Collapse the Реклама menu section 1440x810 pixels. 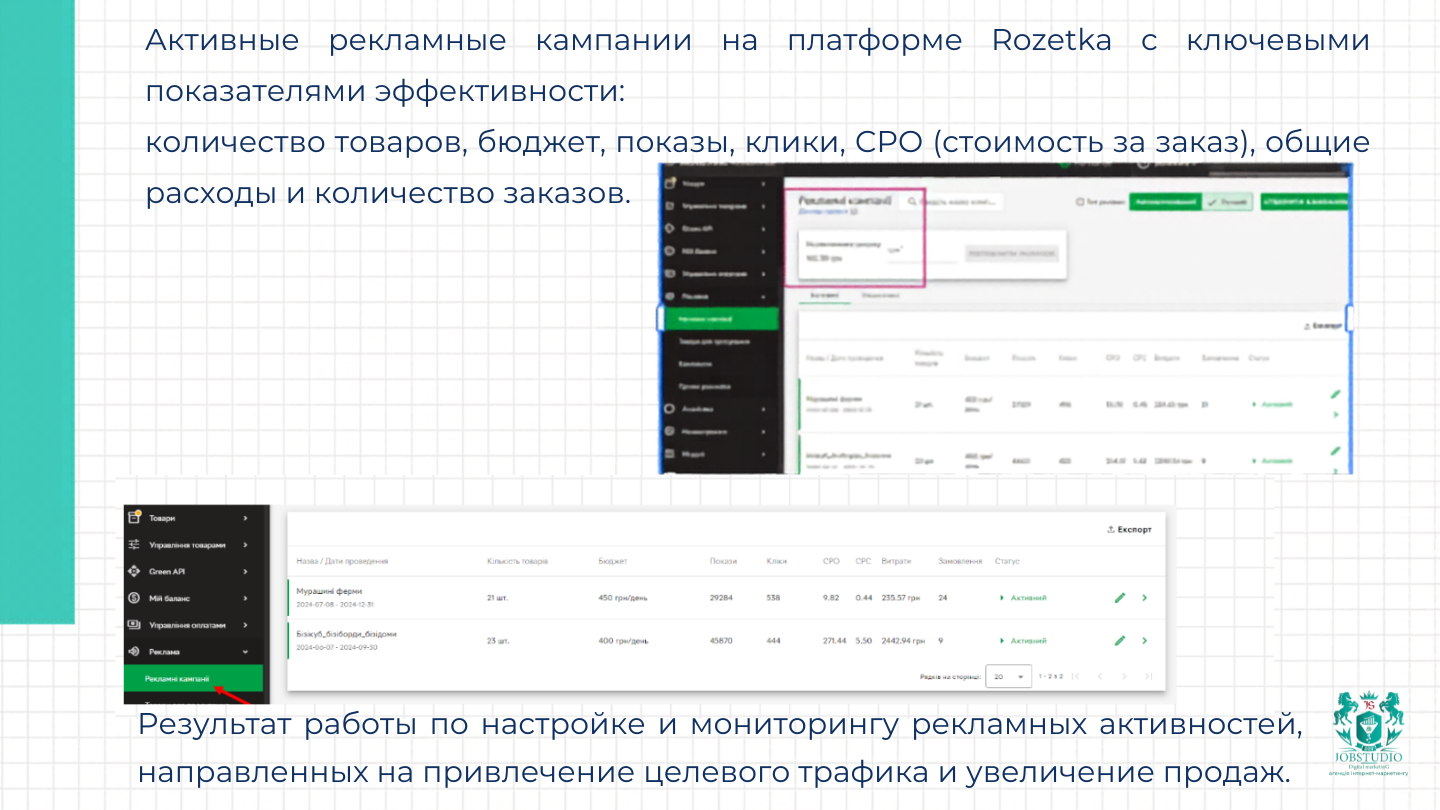click(x=246, y=650)
